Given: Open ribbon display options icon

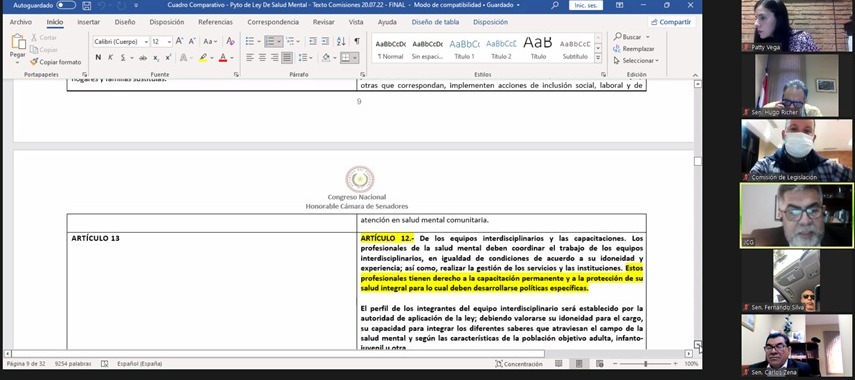Looking at the screenshot, I should point(620,5).
